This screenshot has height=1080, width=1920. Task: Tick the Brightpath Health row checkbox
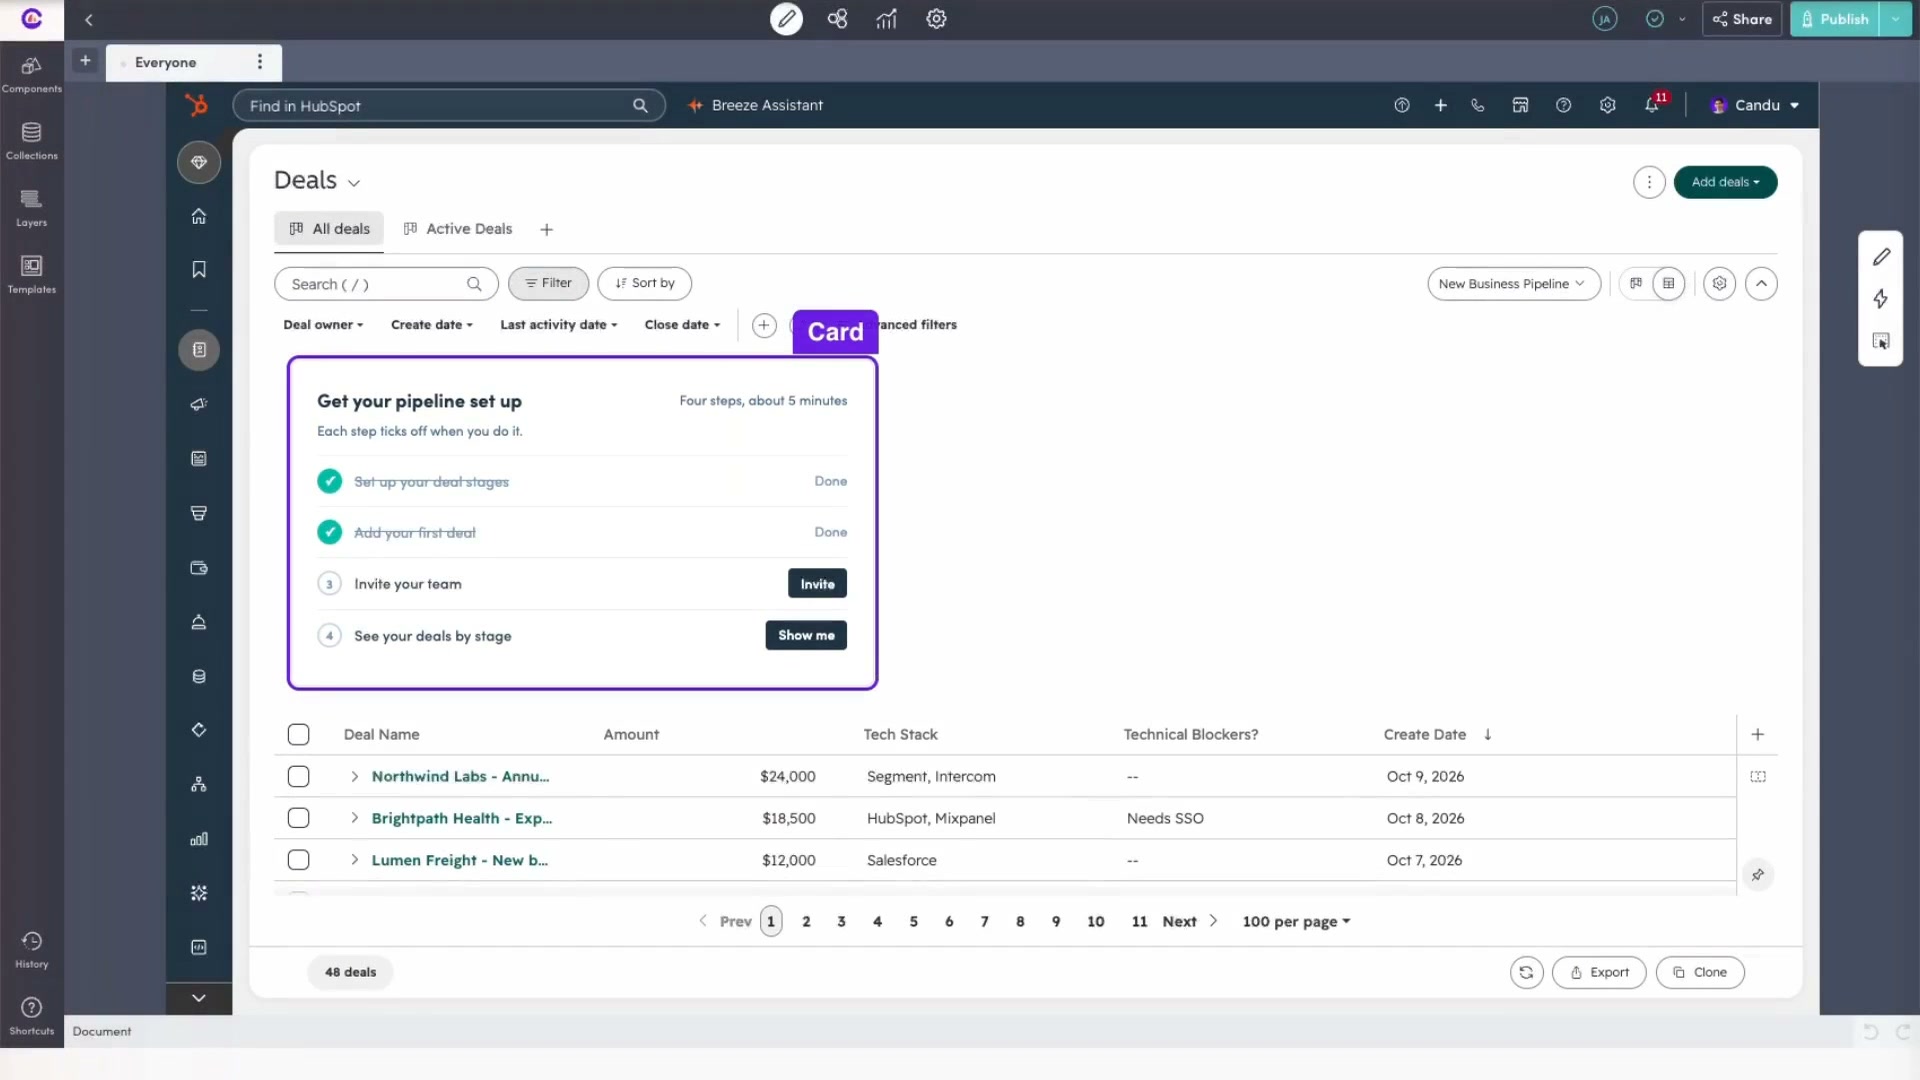298,818
